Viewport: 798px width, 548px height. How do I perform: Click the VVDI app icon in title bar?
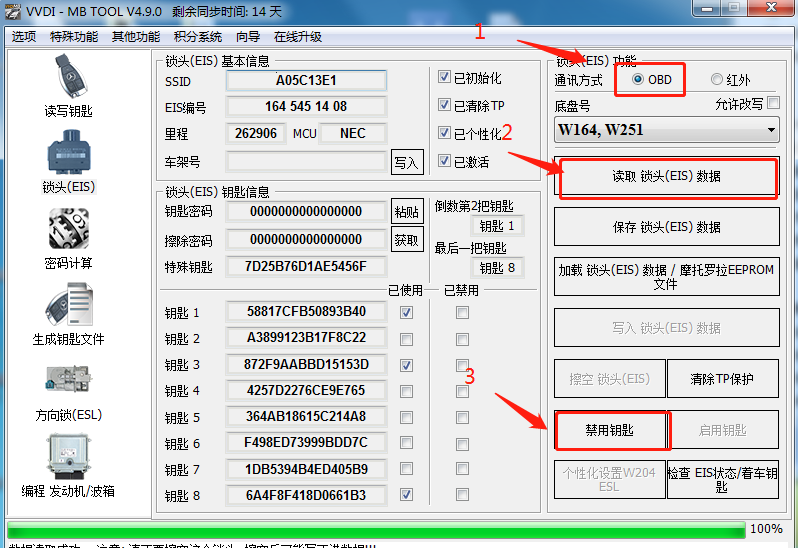pyautogui.click(x=13, y=11)
